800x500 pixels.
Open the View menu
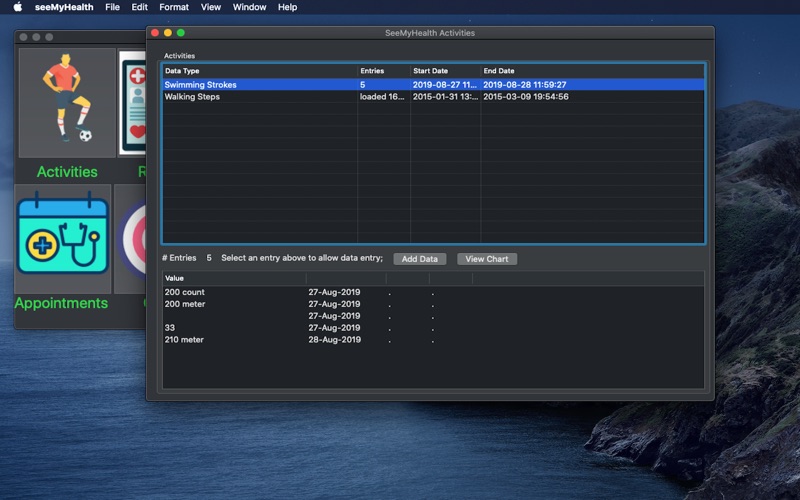click(211, 7)
